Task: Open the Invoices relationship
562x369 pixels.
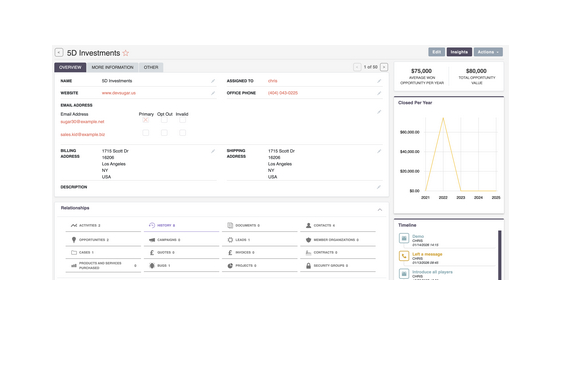Action: (259, 253)
